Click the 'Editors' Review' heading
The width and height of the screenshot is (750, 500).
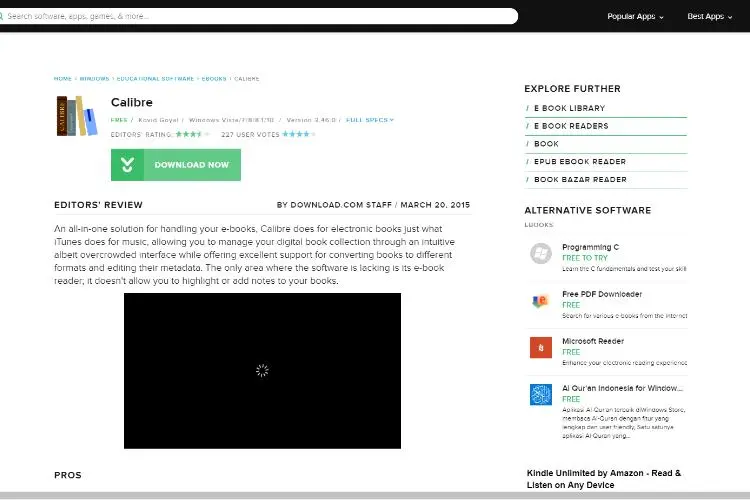click(98, 205)
